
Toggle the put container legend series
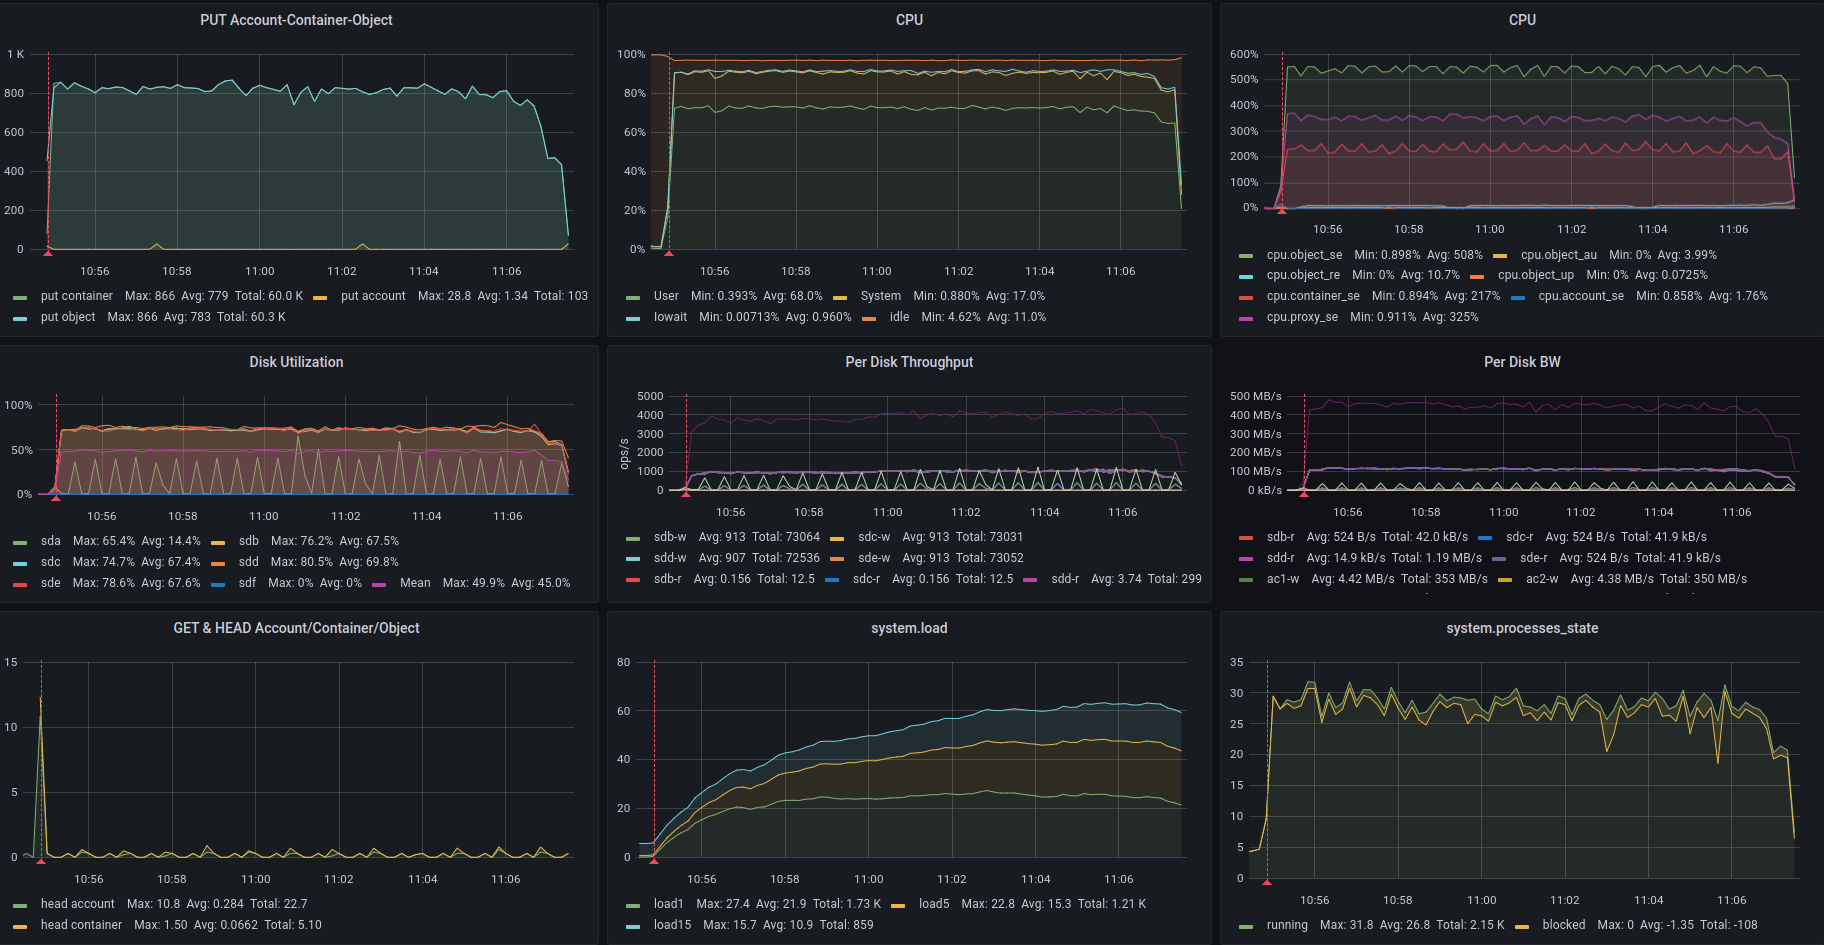click(x=76, y=296)
